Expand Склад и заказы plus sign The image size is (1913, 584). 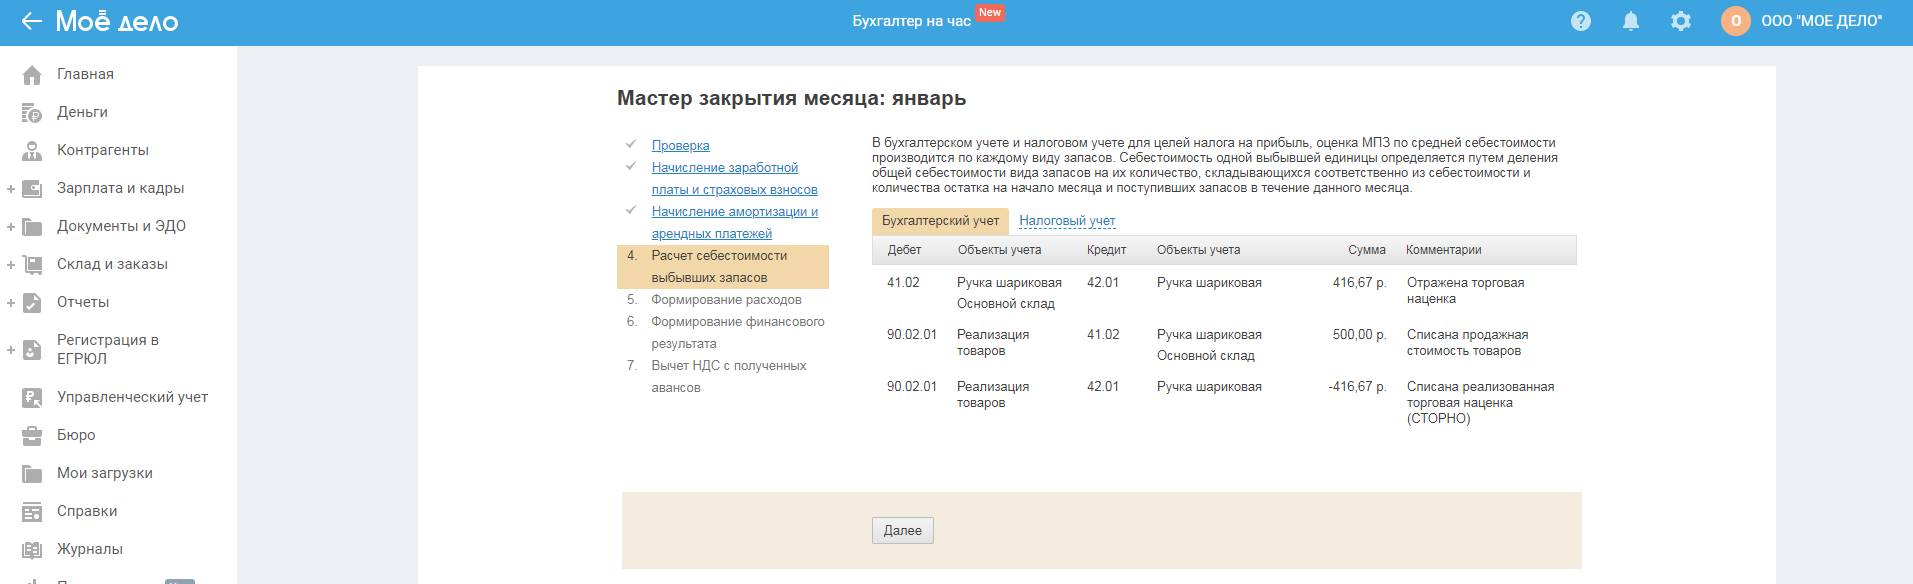[10, 265]
